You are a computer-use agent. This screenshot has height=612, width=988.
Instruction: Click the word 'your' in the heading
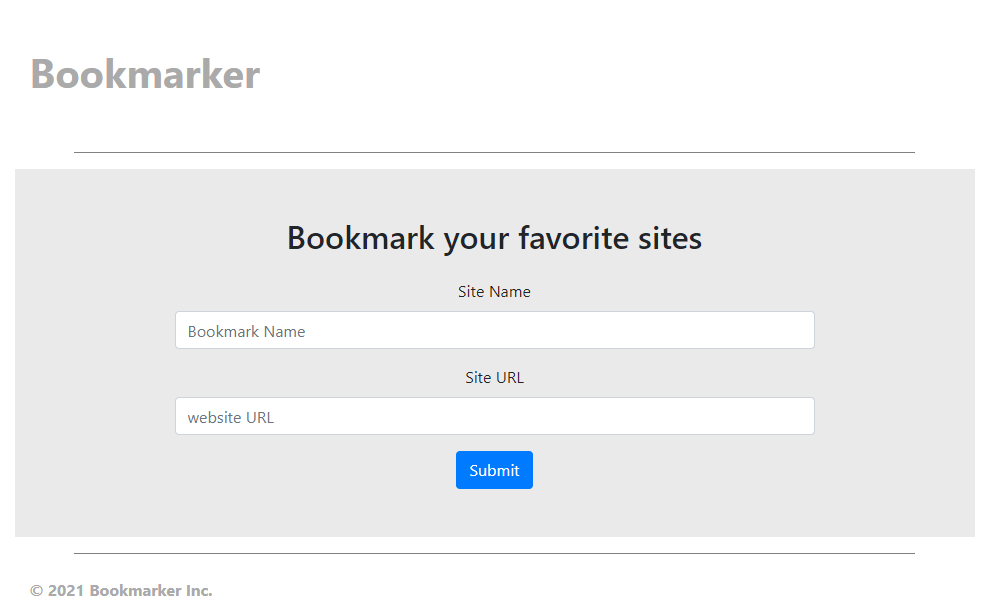476,240
